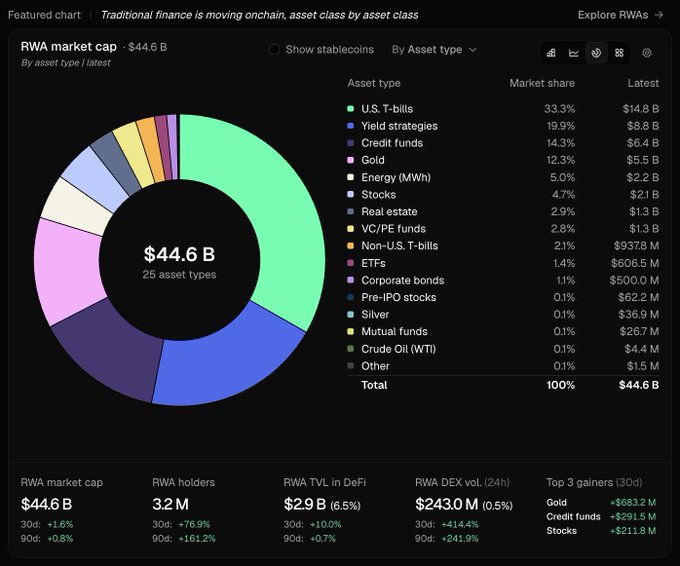Click the RWA holders 3.2 M figure
The image size is (680, 566).
[x=170, y=504]
